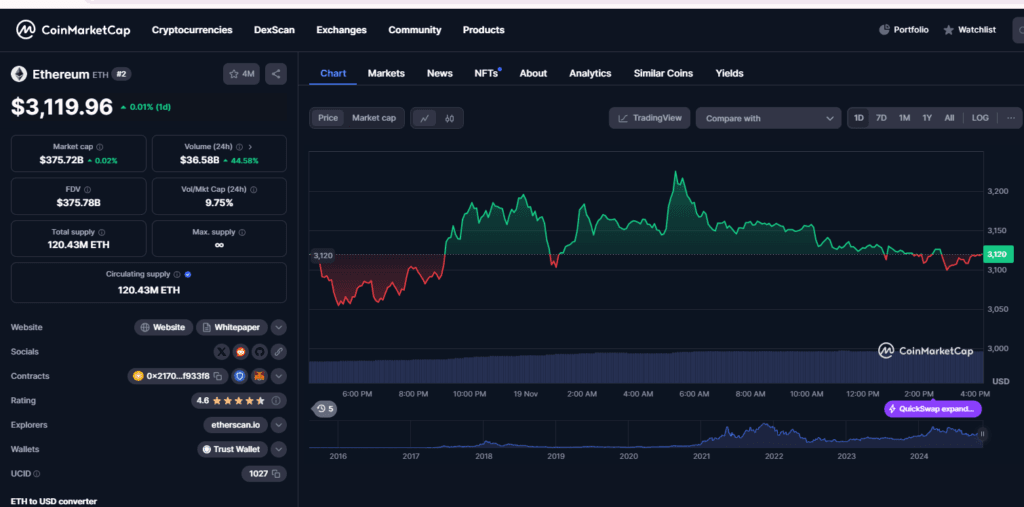Switch to the NFTs tab
This screenshot has width=1024, height=507.
tap(486, 73)
